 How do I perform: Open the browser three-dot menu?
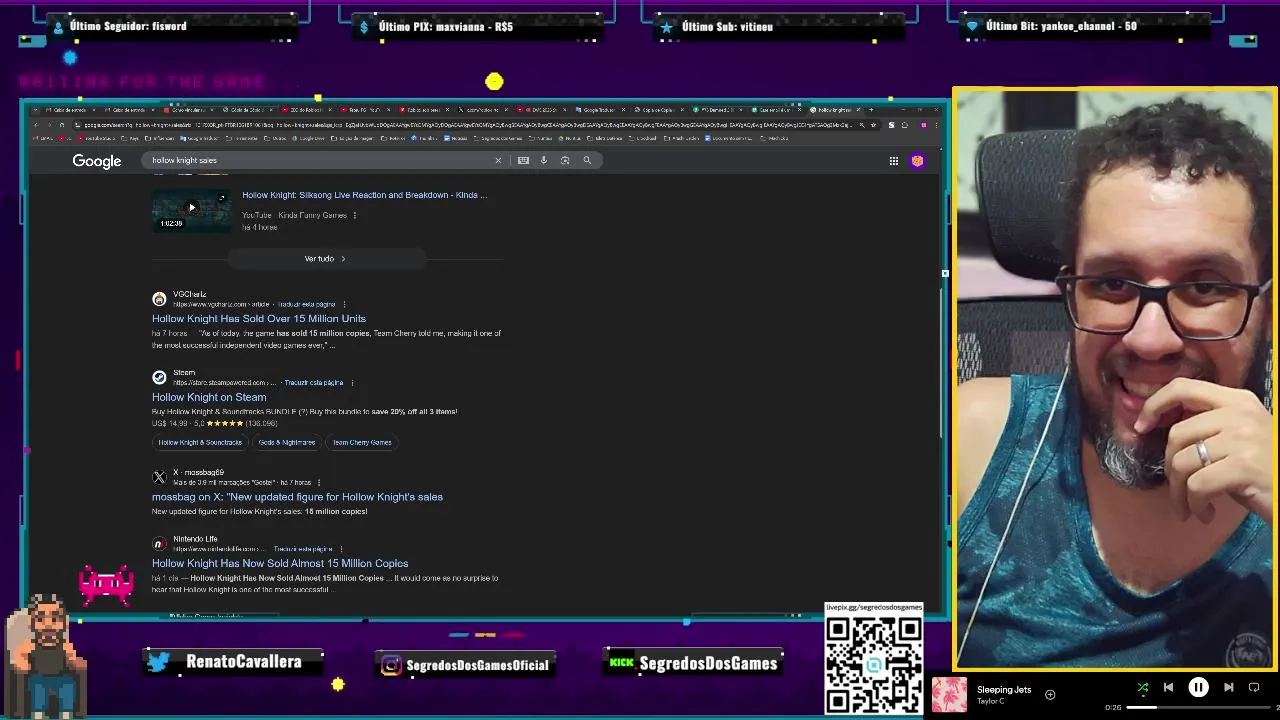pyautogui.click(x=937, y=125)
